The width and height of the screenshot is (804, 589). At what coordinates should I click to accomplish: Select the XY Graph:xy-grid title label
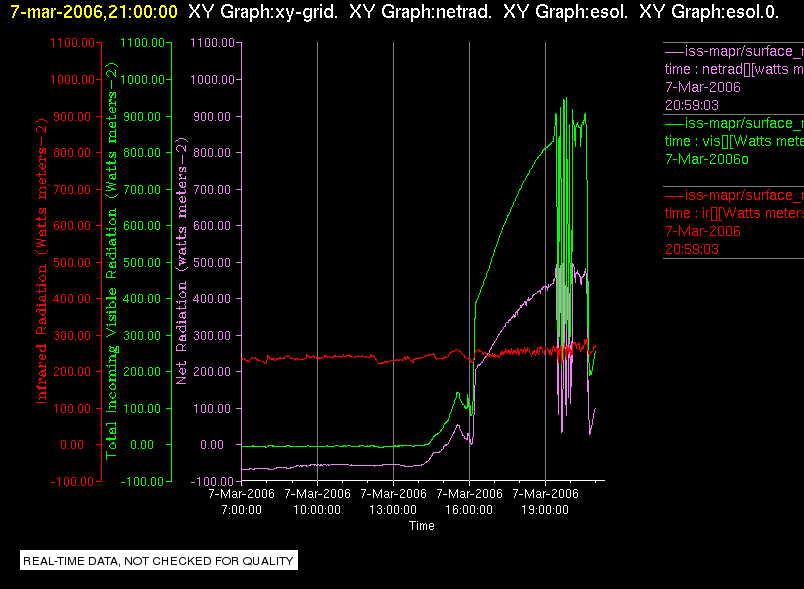click(263, 11)
